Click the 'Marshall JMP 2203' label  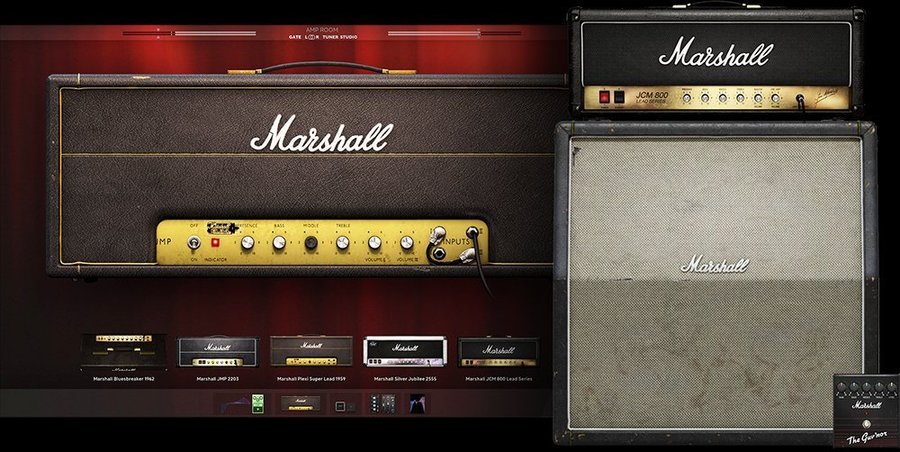pyautogui.click(x=218, y=379)
